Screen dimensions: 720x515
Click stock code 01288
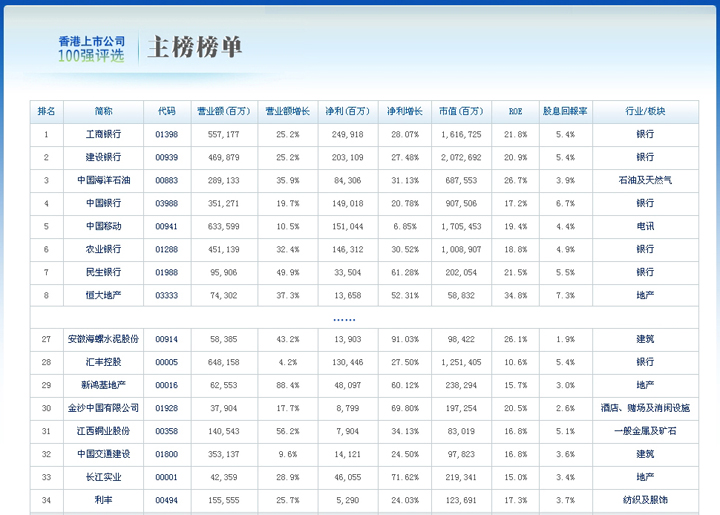(x=166, y=249)
